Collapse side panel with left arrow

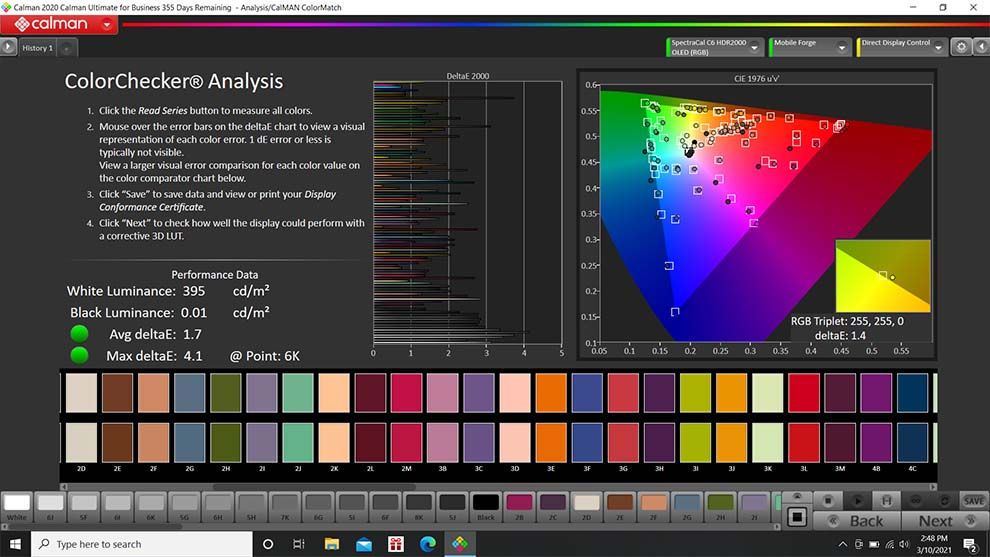click(981, 47)
